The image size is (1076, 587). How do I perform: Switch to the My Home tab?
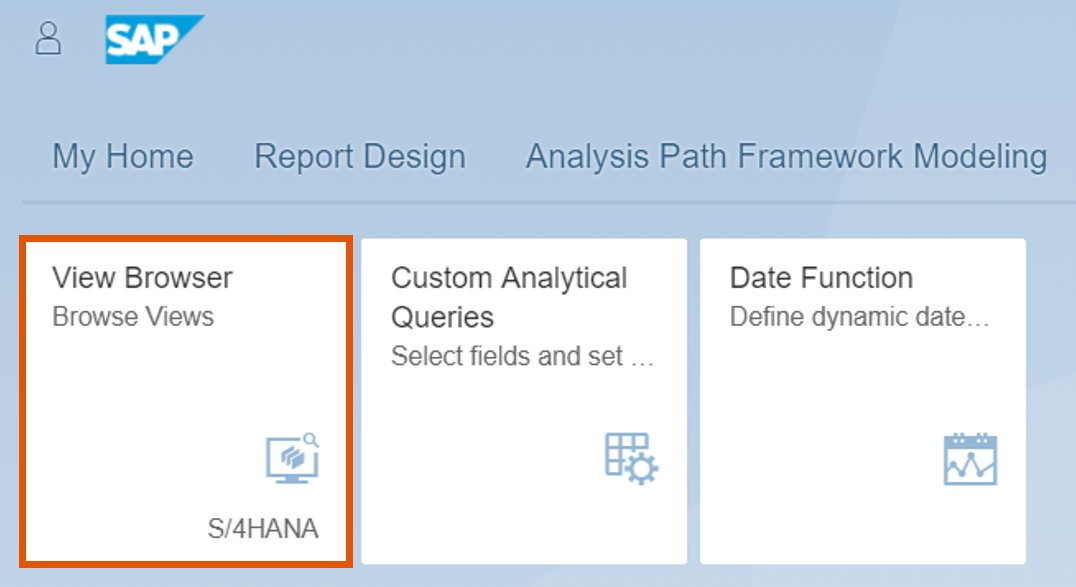tap(122, 156)
